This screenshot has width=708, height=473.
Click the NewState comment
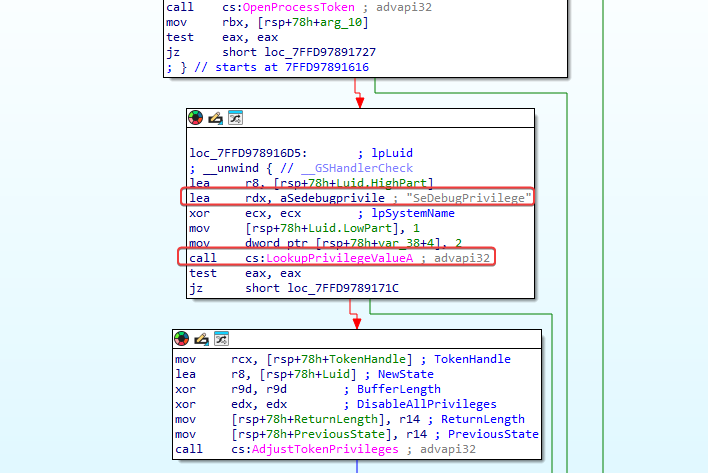point(405,374)
